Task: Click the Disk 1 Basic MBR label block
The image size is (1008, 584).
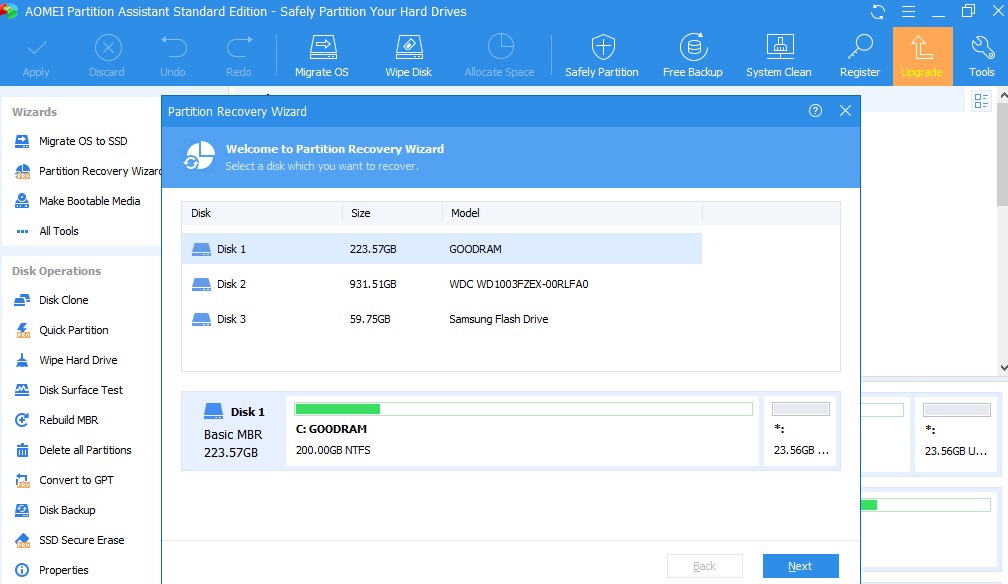Action: (x=234, y=431)
